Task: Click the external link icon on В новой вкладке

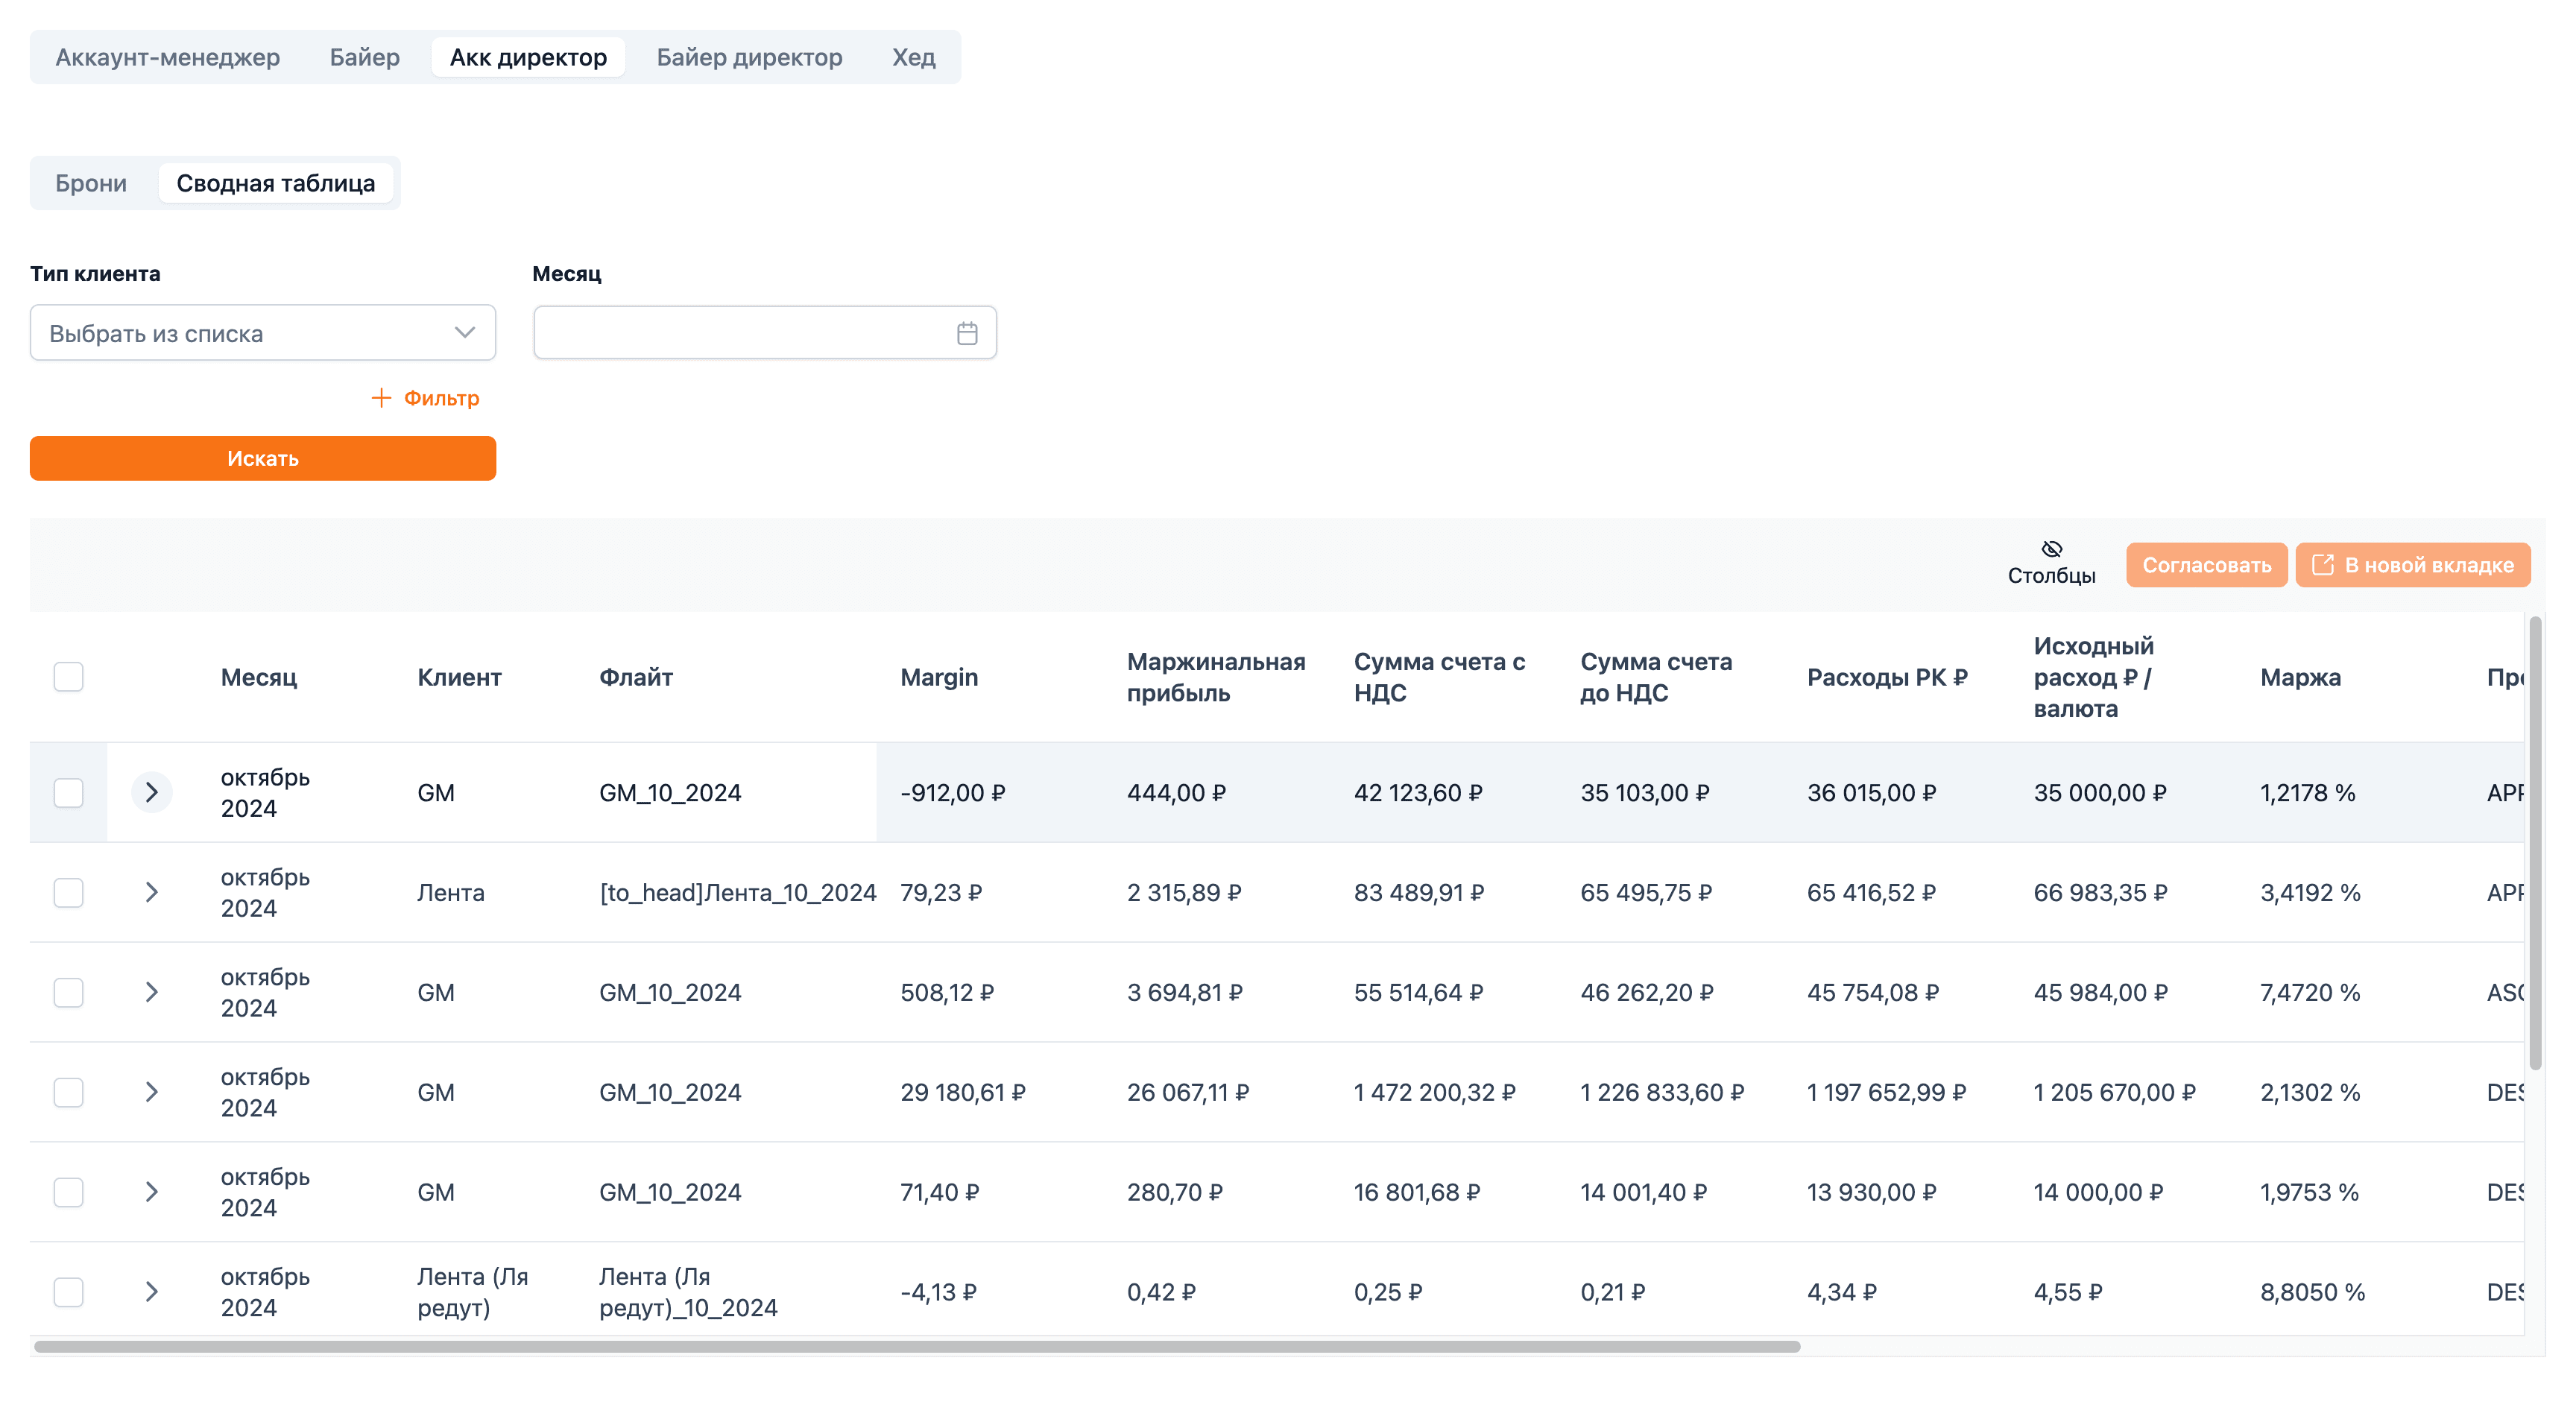Action: click(x=2323, y=565)
